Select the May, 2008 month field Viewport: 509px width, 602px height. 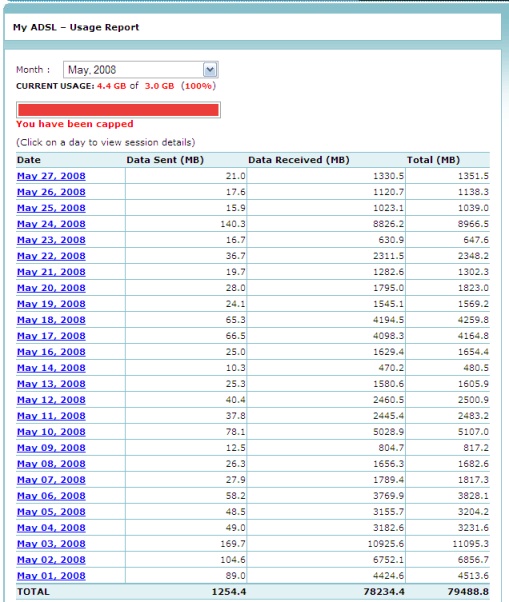tap(140, 70)
